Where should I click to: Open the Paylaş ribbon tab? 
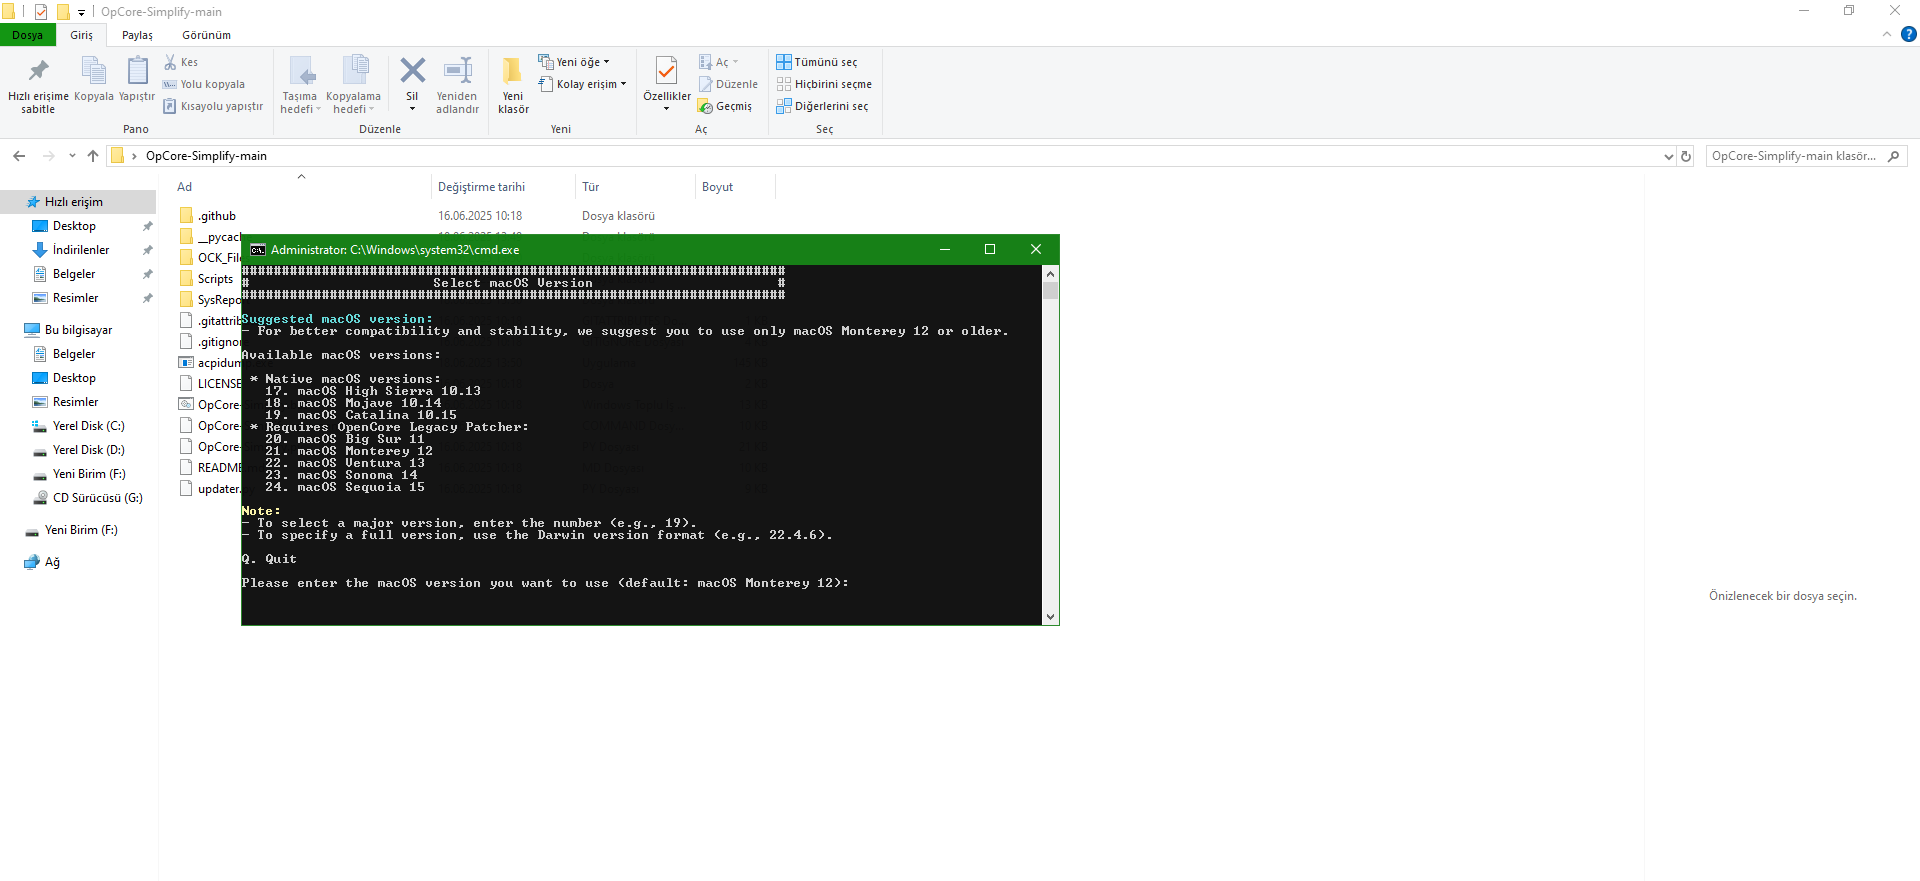coord(137,35)
